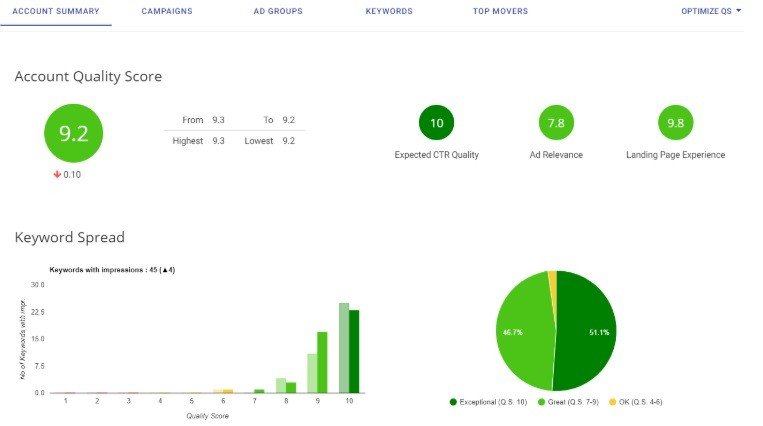763x426 pixels.
Task: Click the Exceptional (Q.S. 10) legend text
Action: tap(493, 402)
